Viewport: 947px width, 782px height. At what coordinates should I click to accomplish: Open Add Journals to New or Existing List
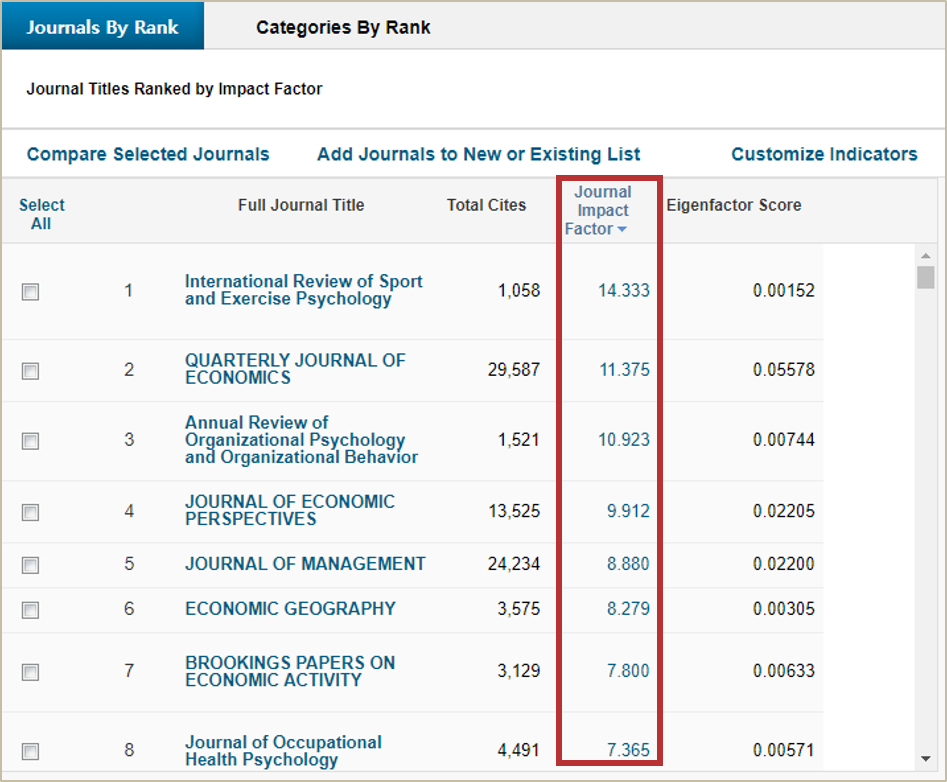[x=478, y=154]
